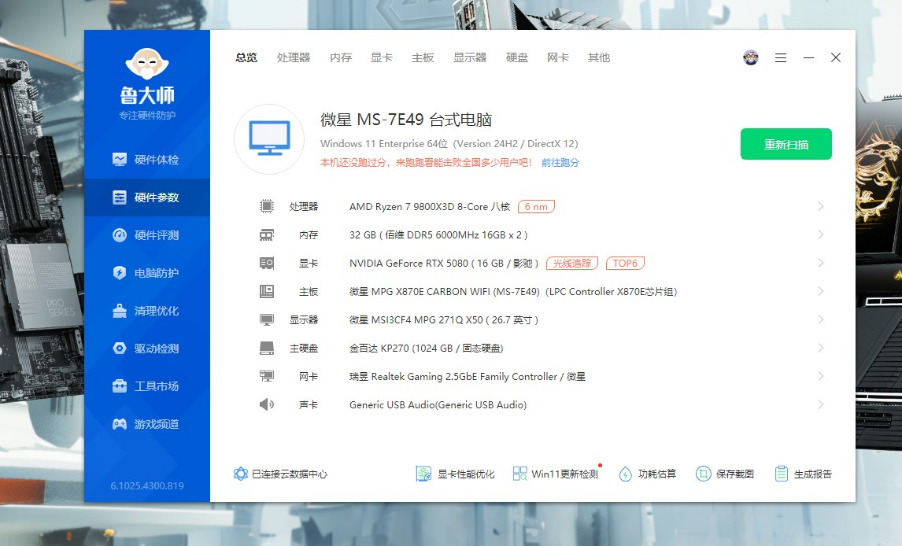Minimize the Ludashi window
The width and height of the screenshot is (902, 546).
pos(809,58)
